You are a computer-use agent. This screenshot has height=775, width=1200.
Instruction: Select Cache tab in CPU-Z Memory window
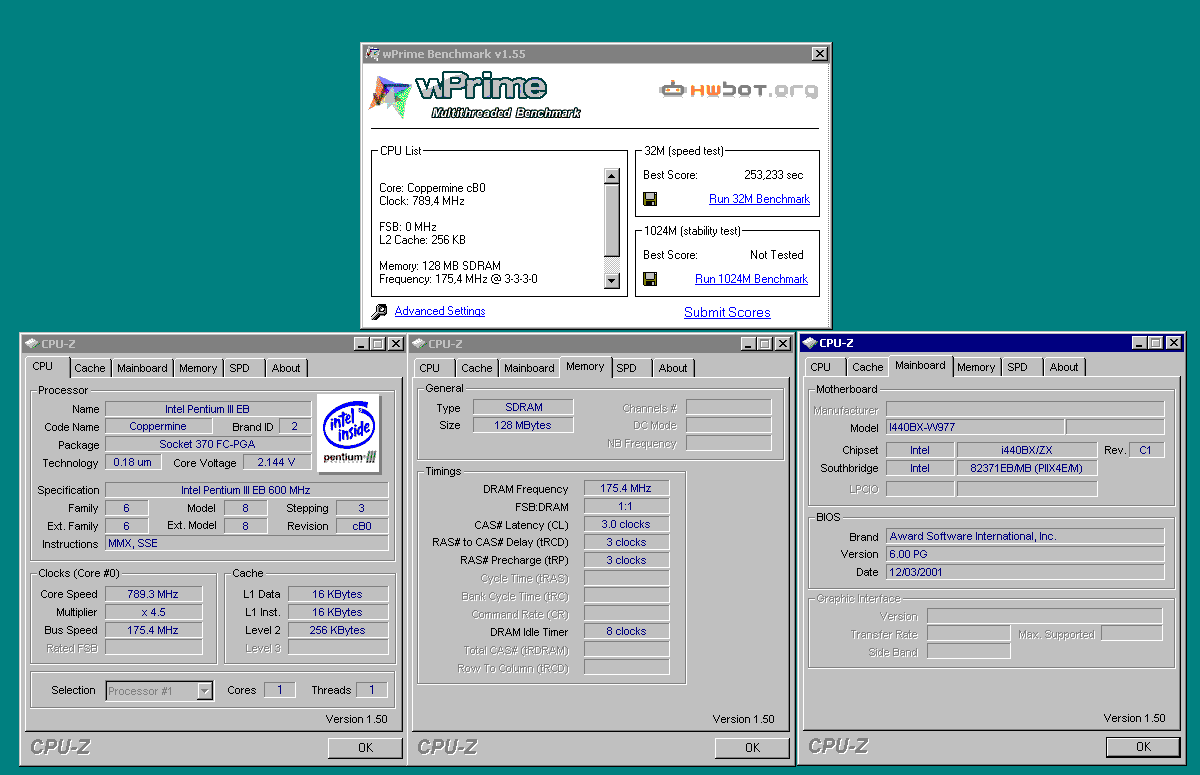477,368
